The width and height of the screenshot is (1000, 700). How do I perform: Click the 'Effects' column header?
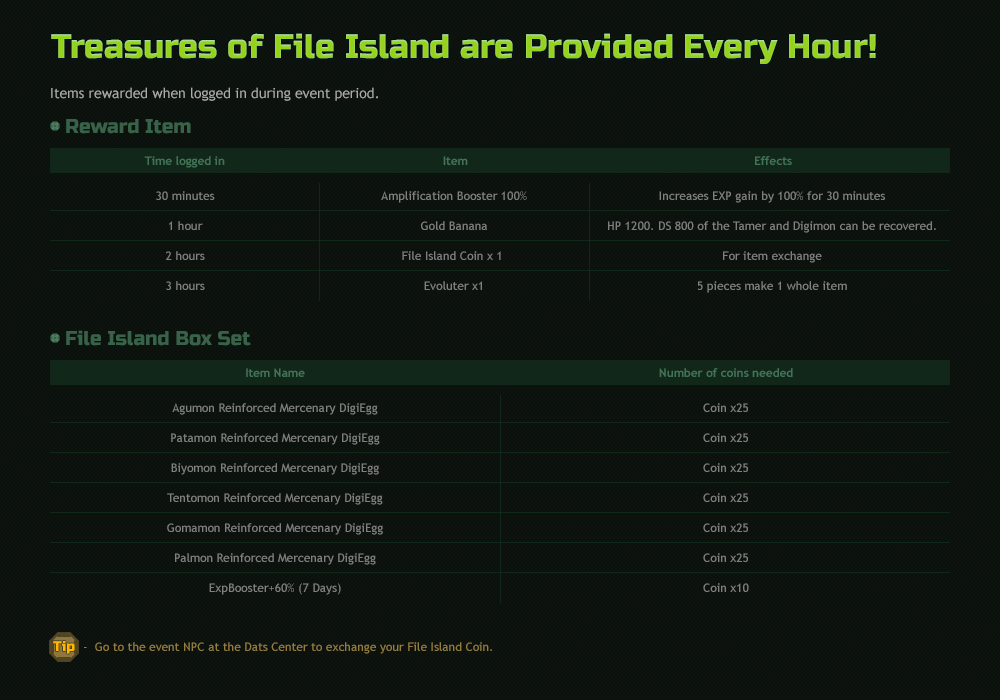click(773, 161)
